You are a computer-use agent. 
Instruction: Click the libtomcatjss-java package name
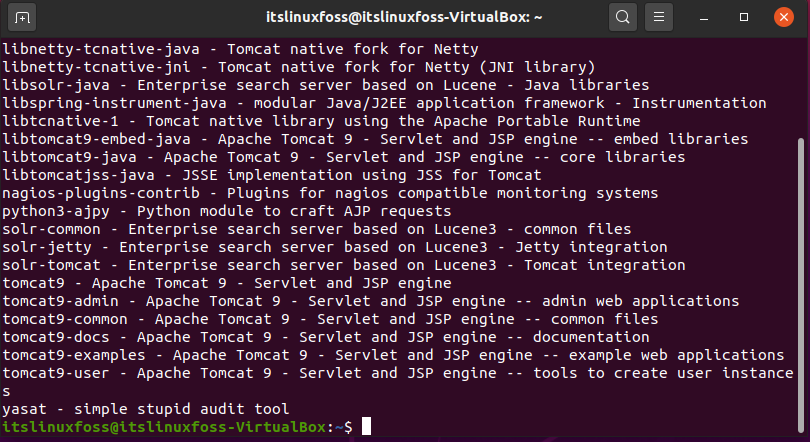79,175
